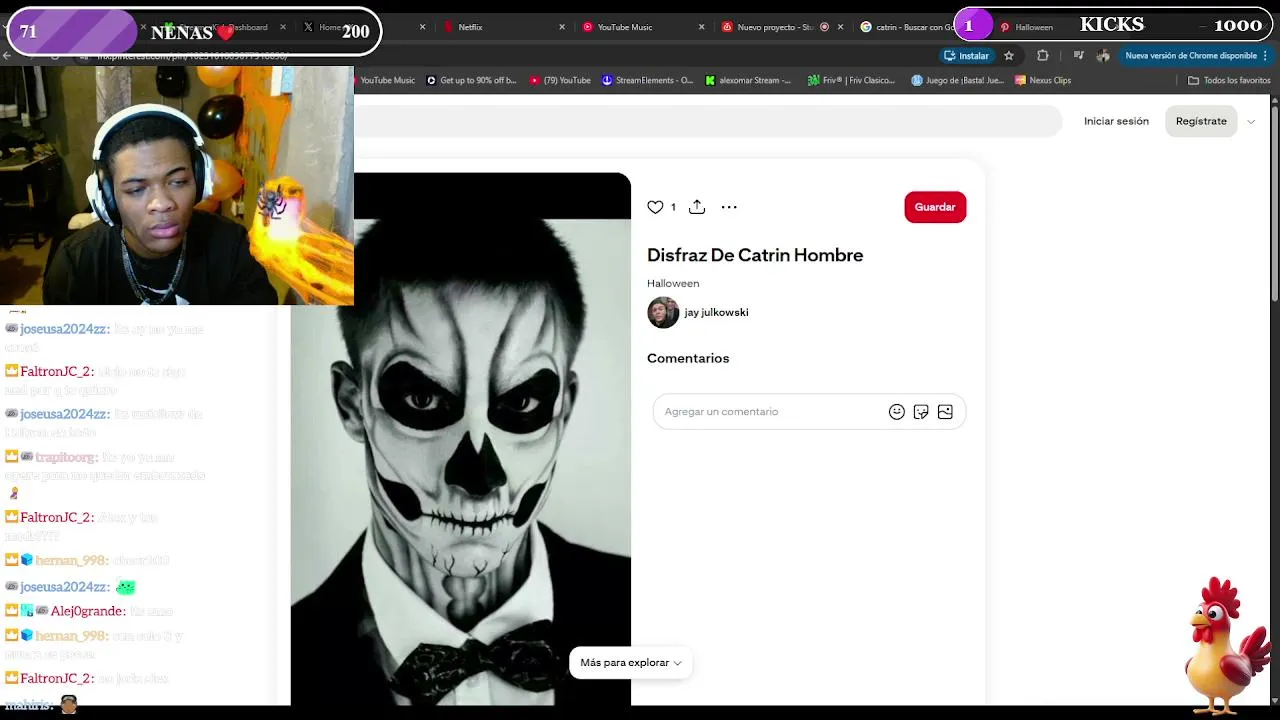Viewport: 1280px width, 720px height.
Task: Open the Chrome profile avatar
Action: (1105, 56)
